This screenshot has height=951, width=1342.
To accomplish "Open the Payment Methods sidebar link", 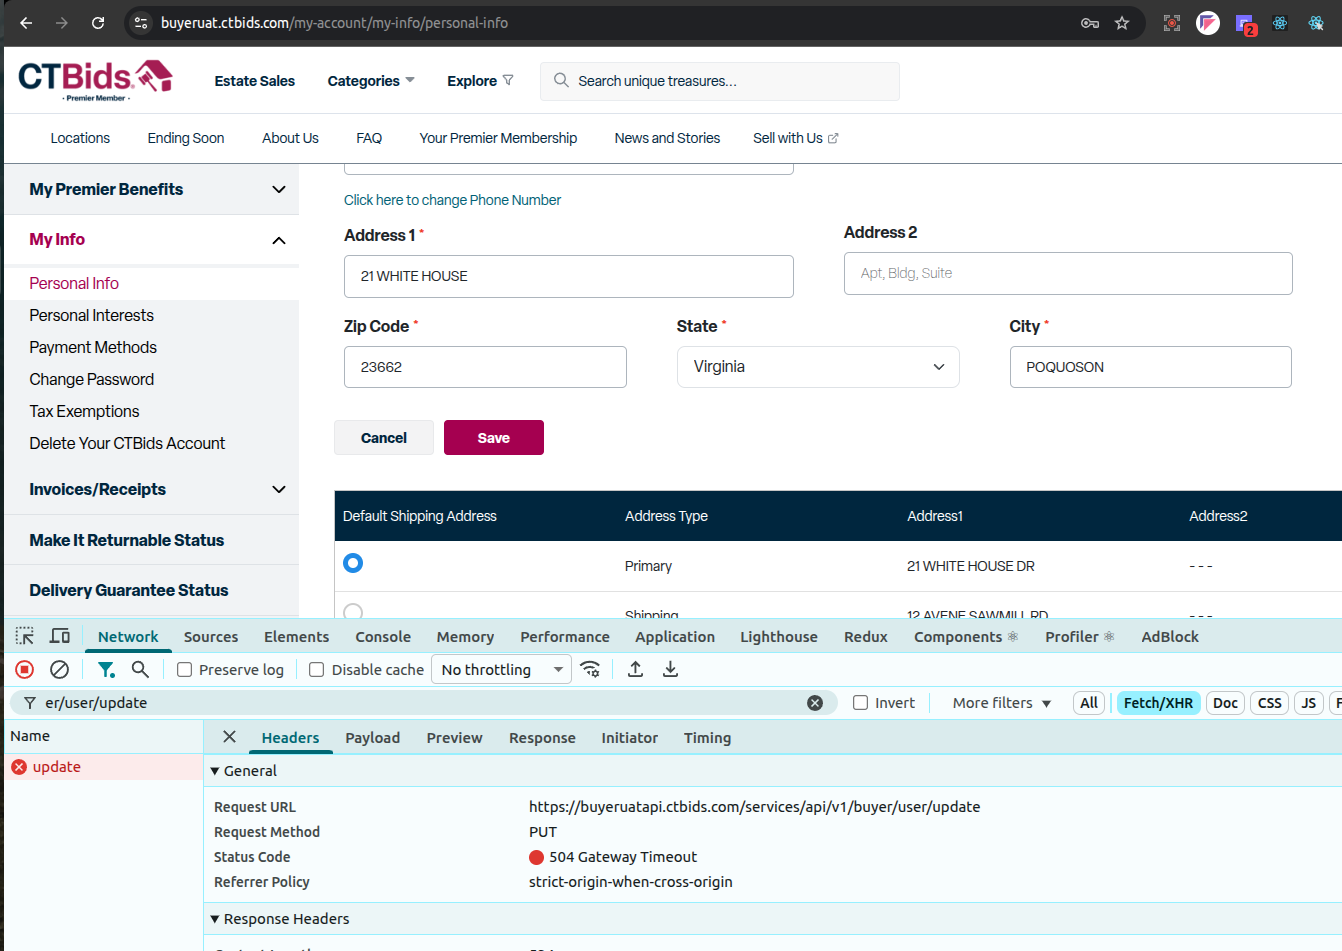I will coord(93,347).
